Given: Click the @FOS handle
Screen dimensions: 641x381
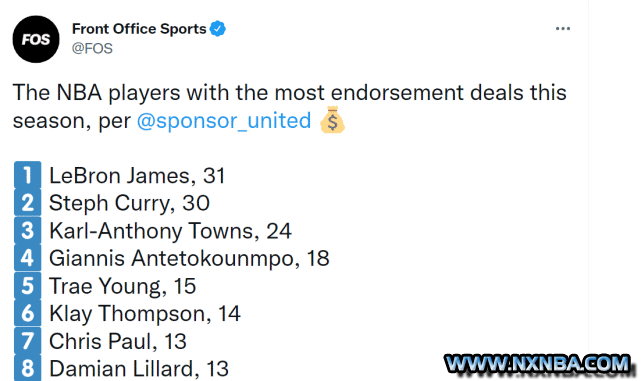Looking at the screenshot, I should pyautogui.click(x=92, y=48).
